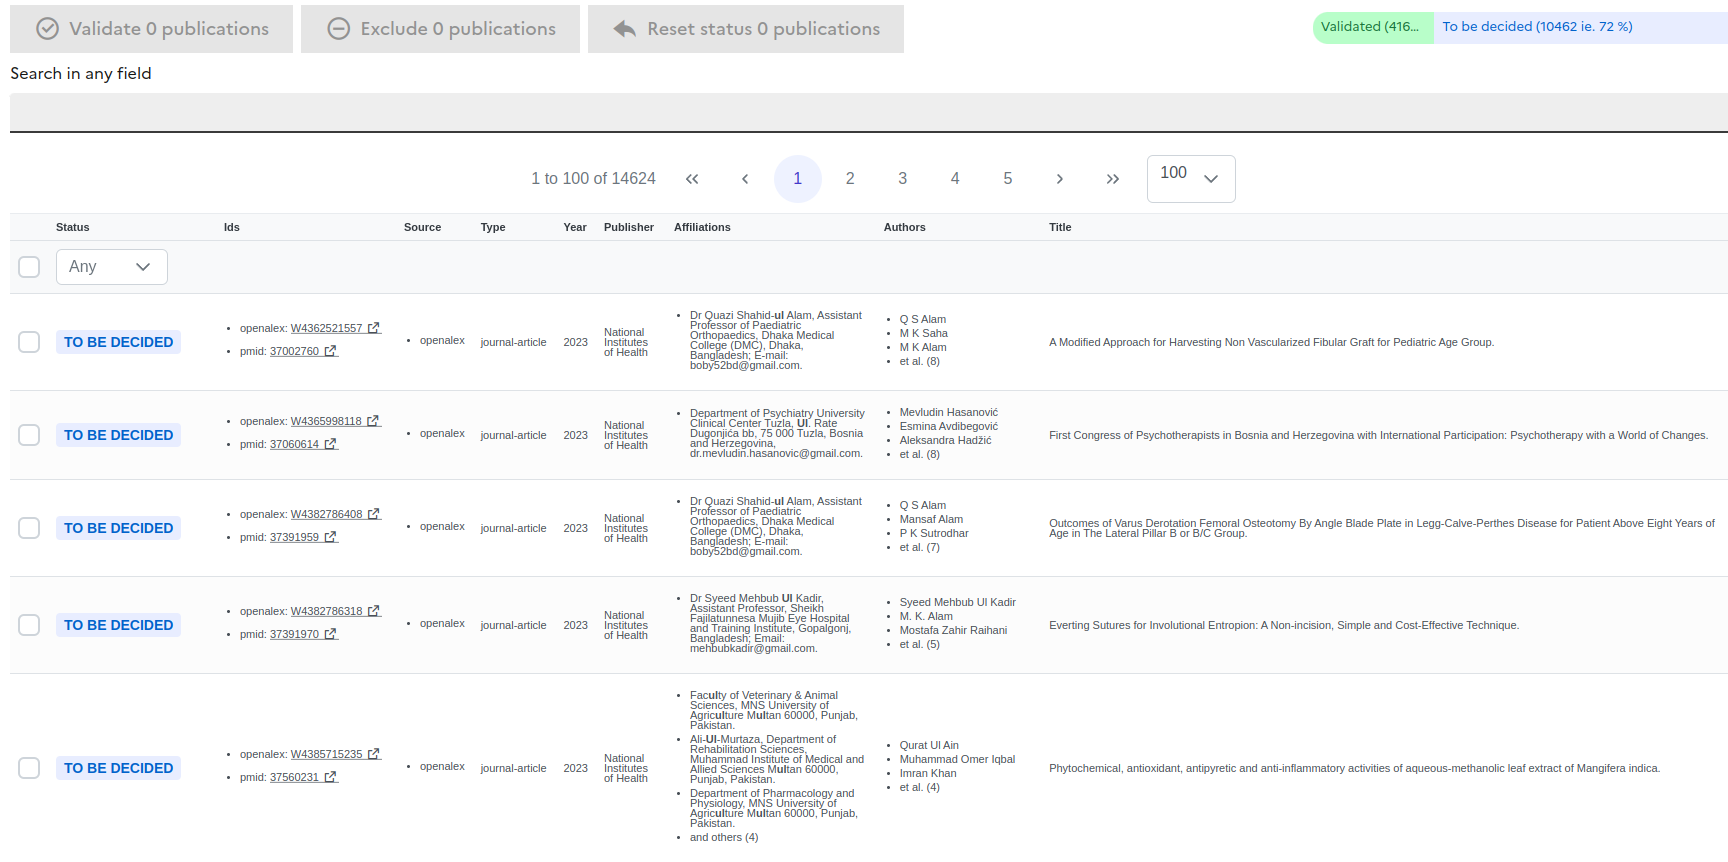Click Validate 0 publications button
The height and width of the screenshot is (862, 1728).
(152, 29)
